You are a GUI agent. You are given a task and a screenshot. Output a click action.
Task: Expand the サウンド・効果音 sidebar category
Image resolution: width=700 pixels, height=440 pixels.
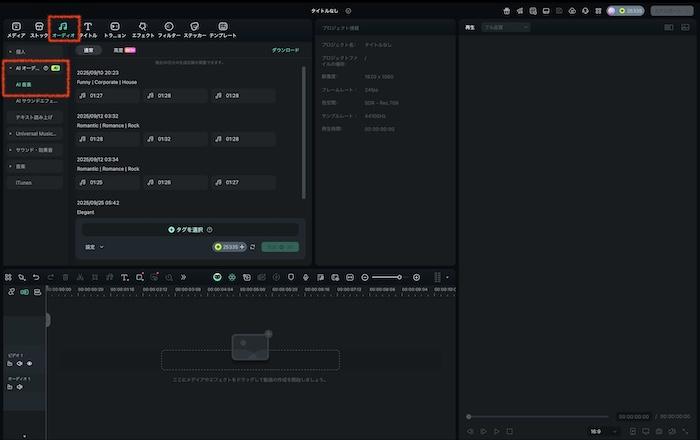[36, 150]
